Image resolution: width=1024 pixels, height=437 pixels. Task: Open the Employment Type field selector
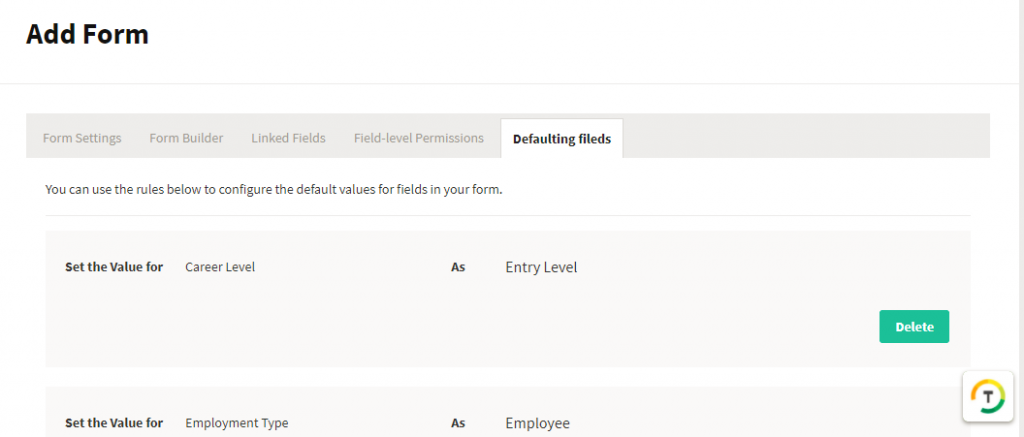[237, 423]
